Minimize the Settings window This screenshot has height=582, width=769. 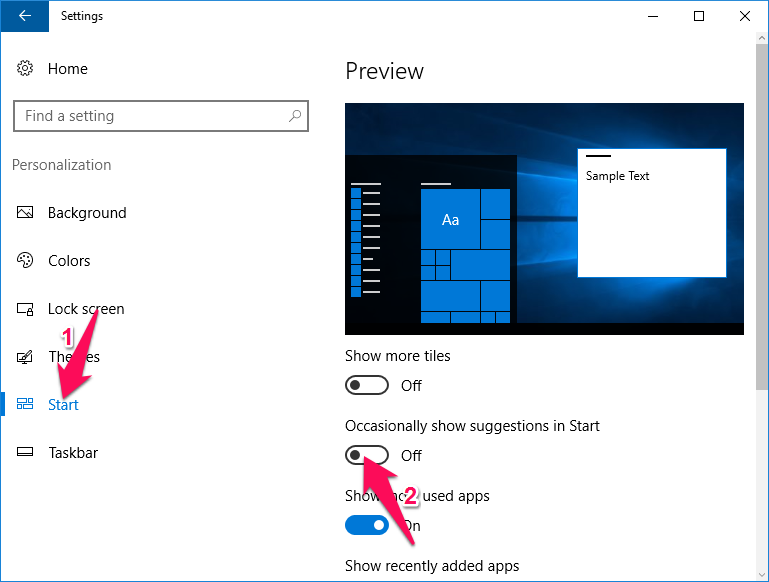653,16
